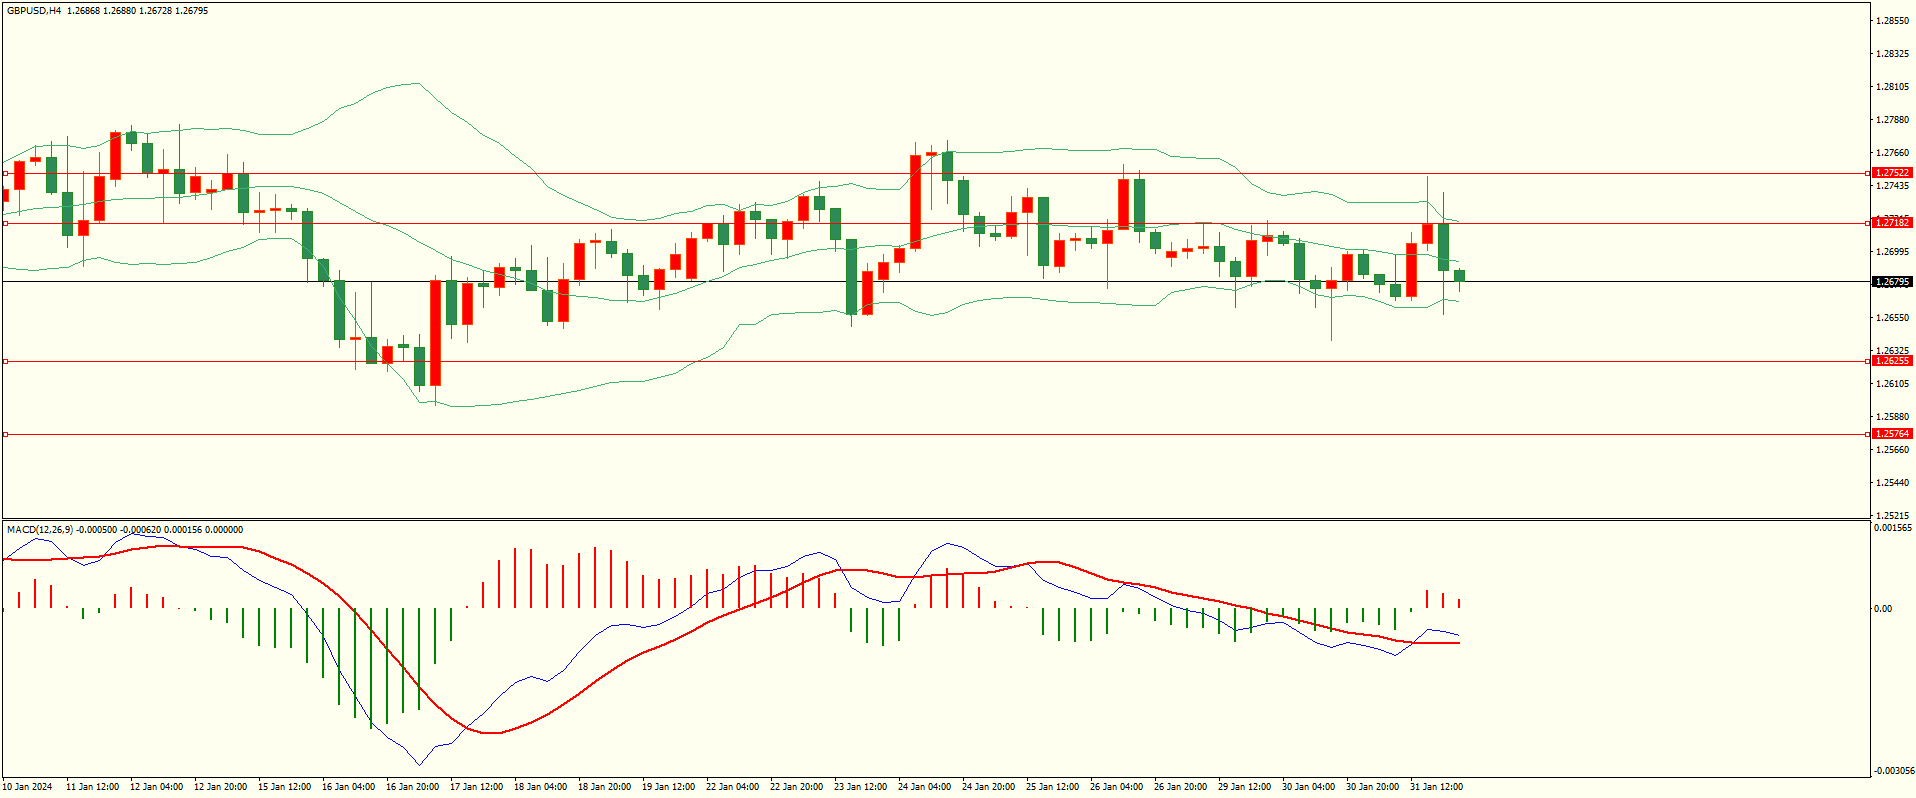This screenshot has width=1916, height=798.
Task: Click left-end handle of the 1.26255 line
Action: [x=5, y=361]
